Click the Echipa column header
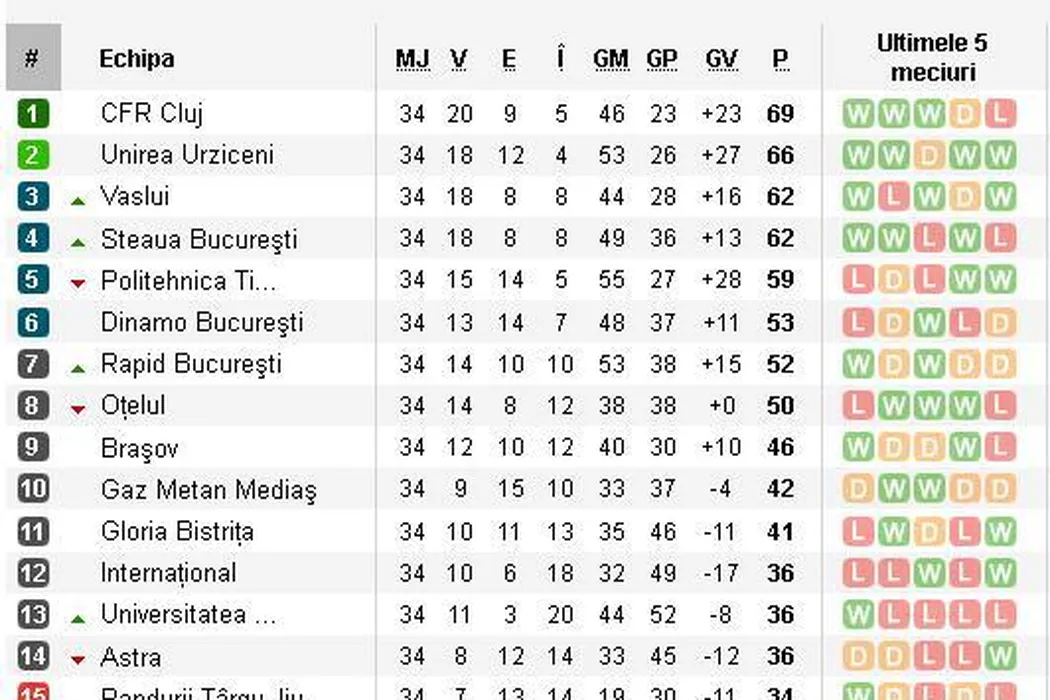This screenshot has height=700, width=1050. (x=137, y=59)
